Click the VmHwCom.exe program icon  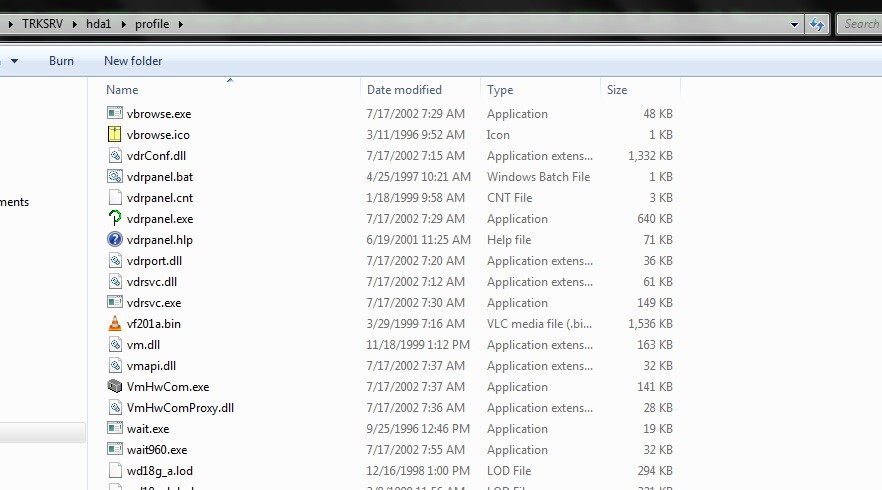pos(115,387)
